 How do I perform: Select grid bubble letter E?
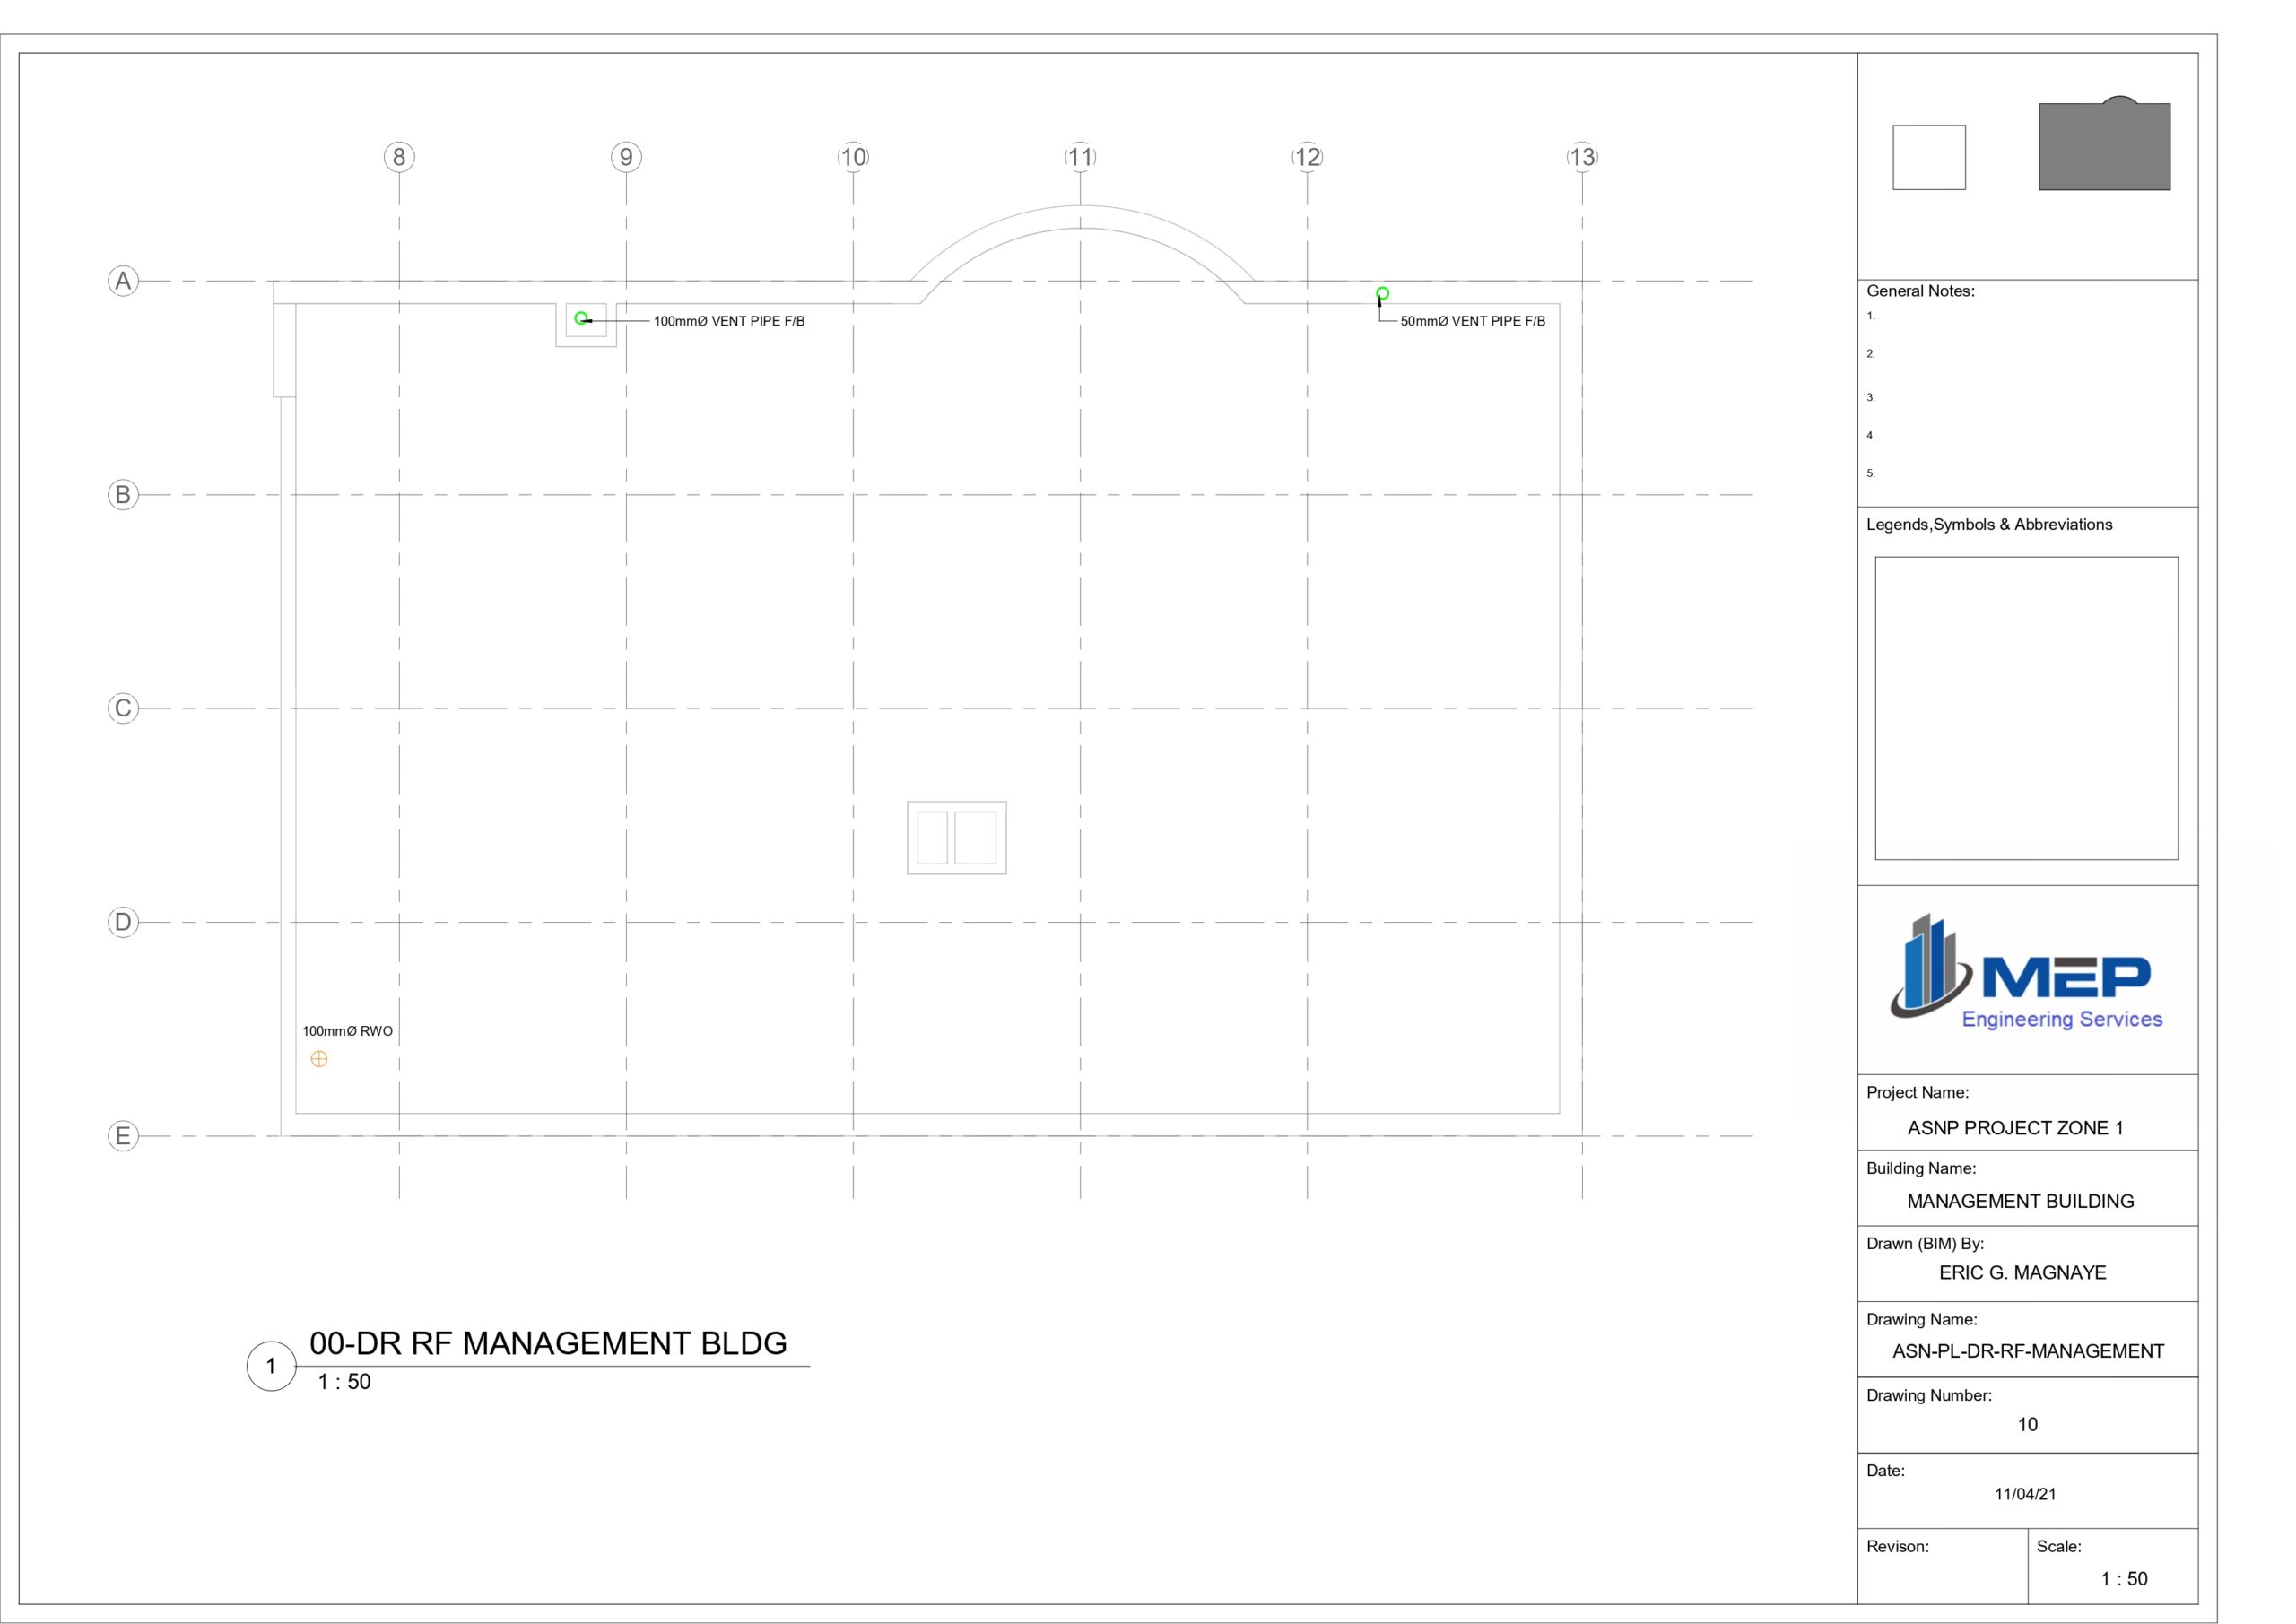[123, 1136]
